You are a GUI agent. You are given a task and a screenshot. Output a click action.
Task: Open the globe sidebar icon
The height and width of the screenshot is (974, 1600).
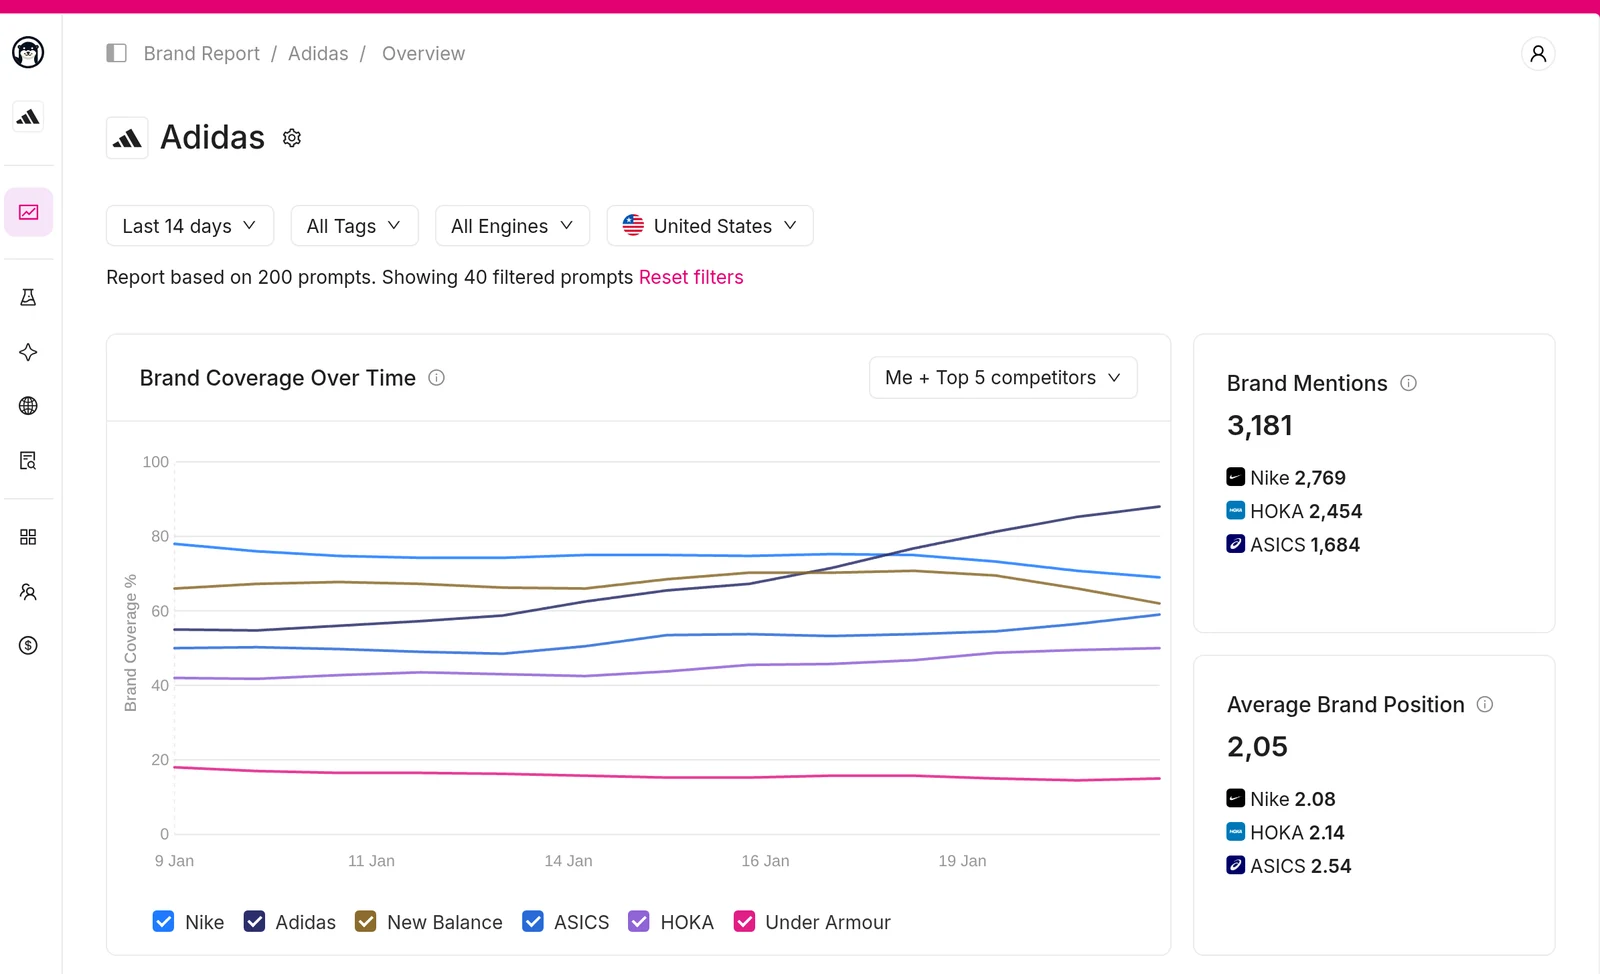pos(28,406)
